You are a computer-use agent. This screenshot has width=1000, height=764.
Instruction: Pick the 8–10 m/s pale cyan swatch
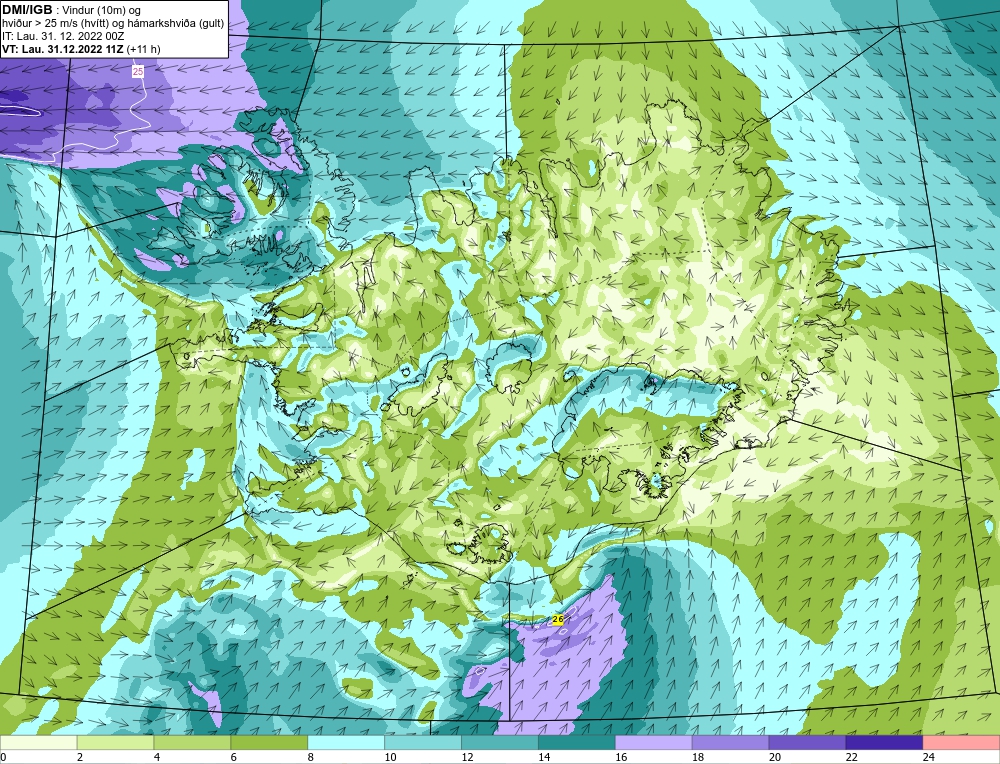pyautogui.click(x=346, y=742)
